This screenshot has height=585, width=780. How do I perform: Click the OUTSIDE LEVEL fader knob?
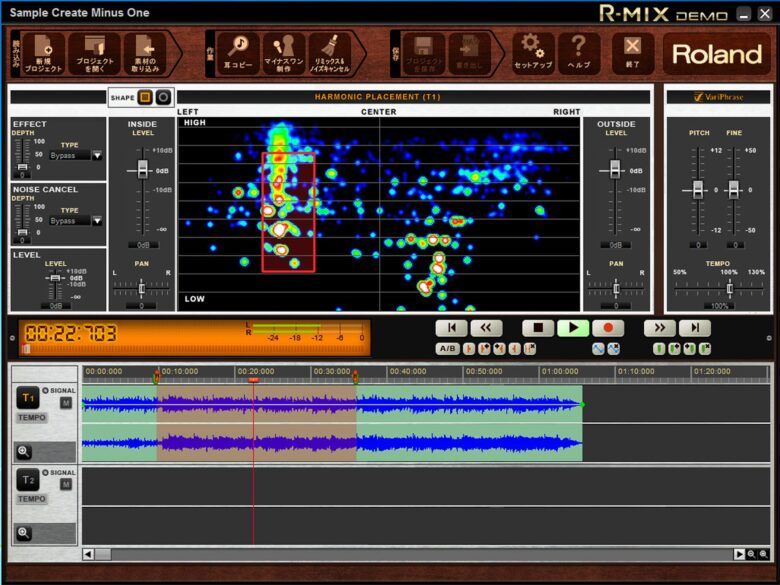615,169
